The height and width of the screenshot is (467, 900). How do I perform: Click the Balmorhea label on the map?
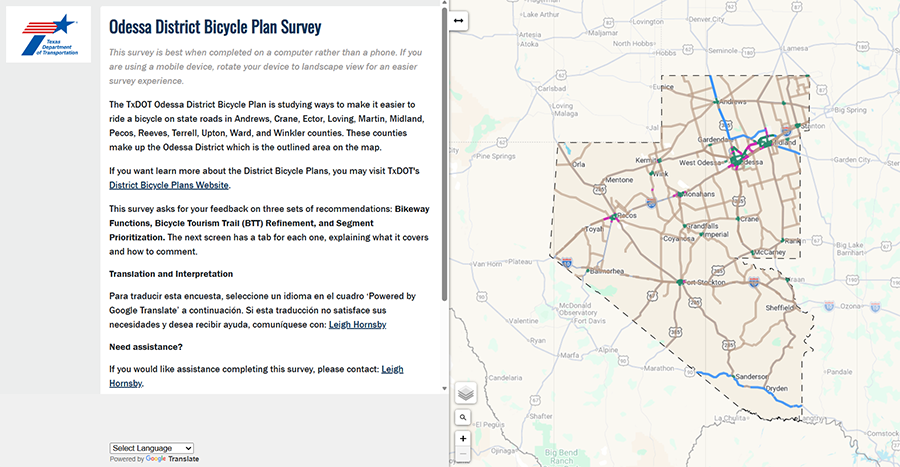pos(607,271)
